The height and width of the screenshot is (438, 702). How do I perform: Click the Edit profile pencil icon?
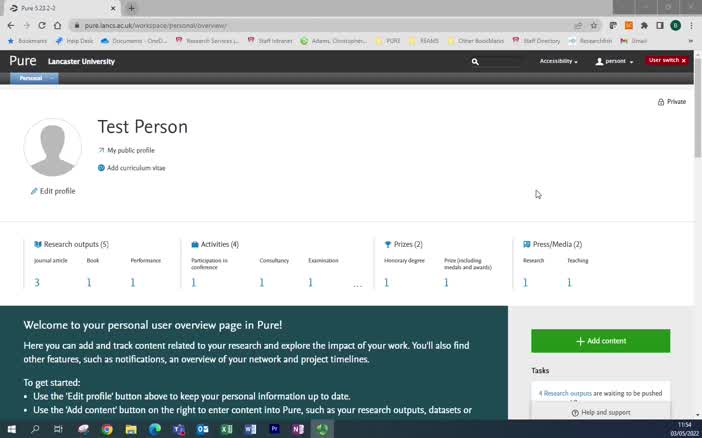(x=34, y=191)
